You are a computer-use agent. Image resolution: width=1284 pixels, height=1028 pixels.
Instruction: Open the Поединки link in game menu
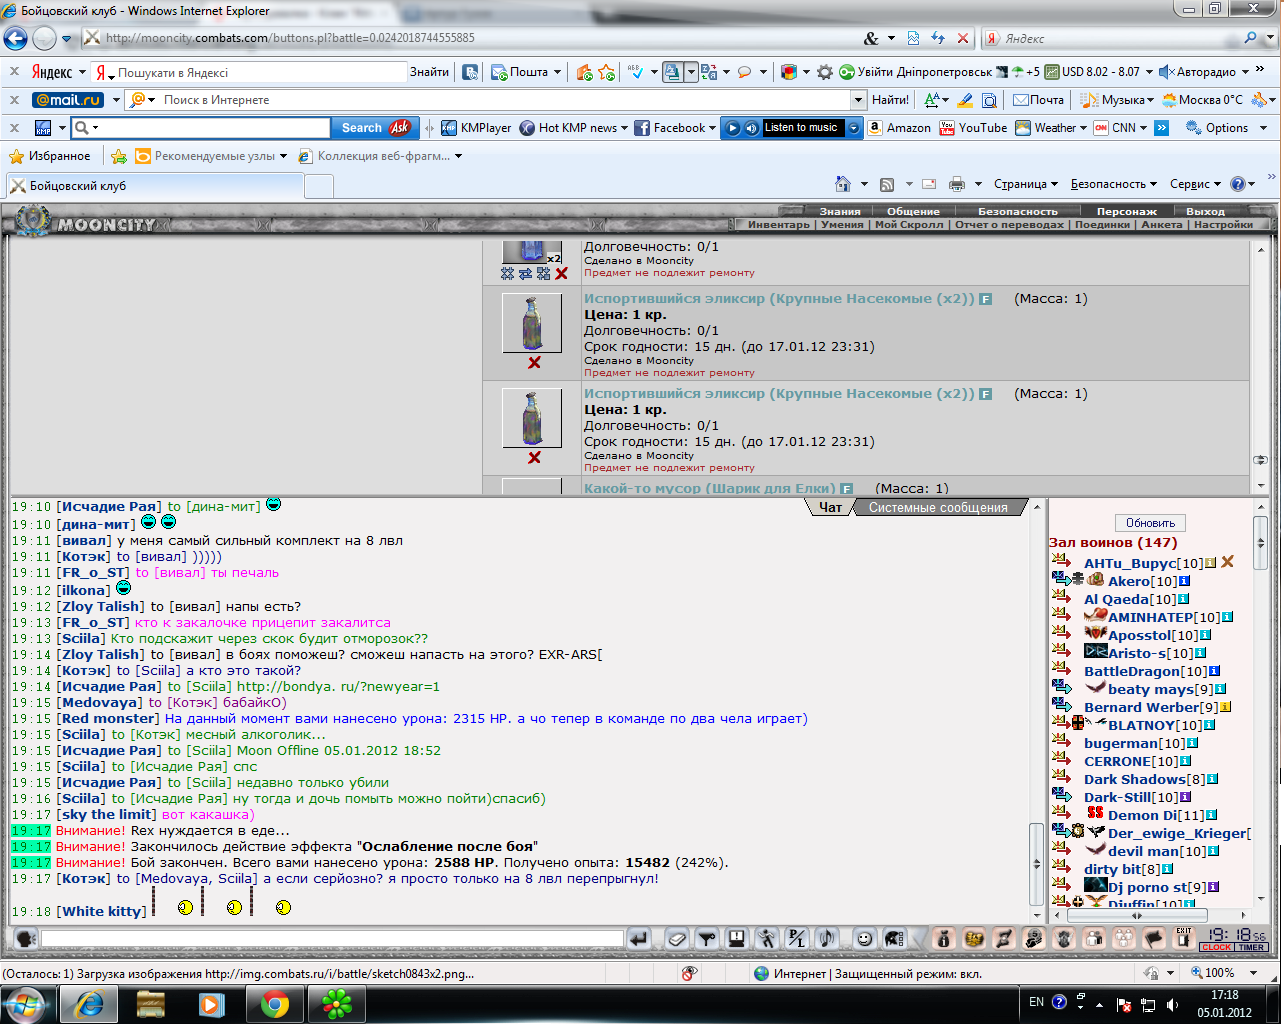pos(1103,225)
